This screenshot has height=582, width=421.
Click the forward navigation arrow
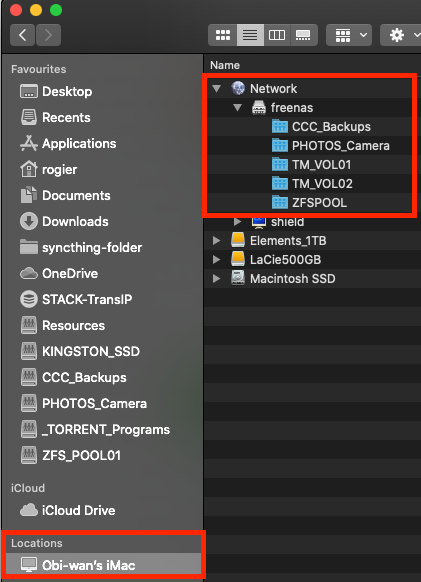point(48,35)
